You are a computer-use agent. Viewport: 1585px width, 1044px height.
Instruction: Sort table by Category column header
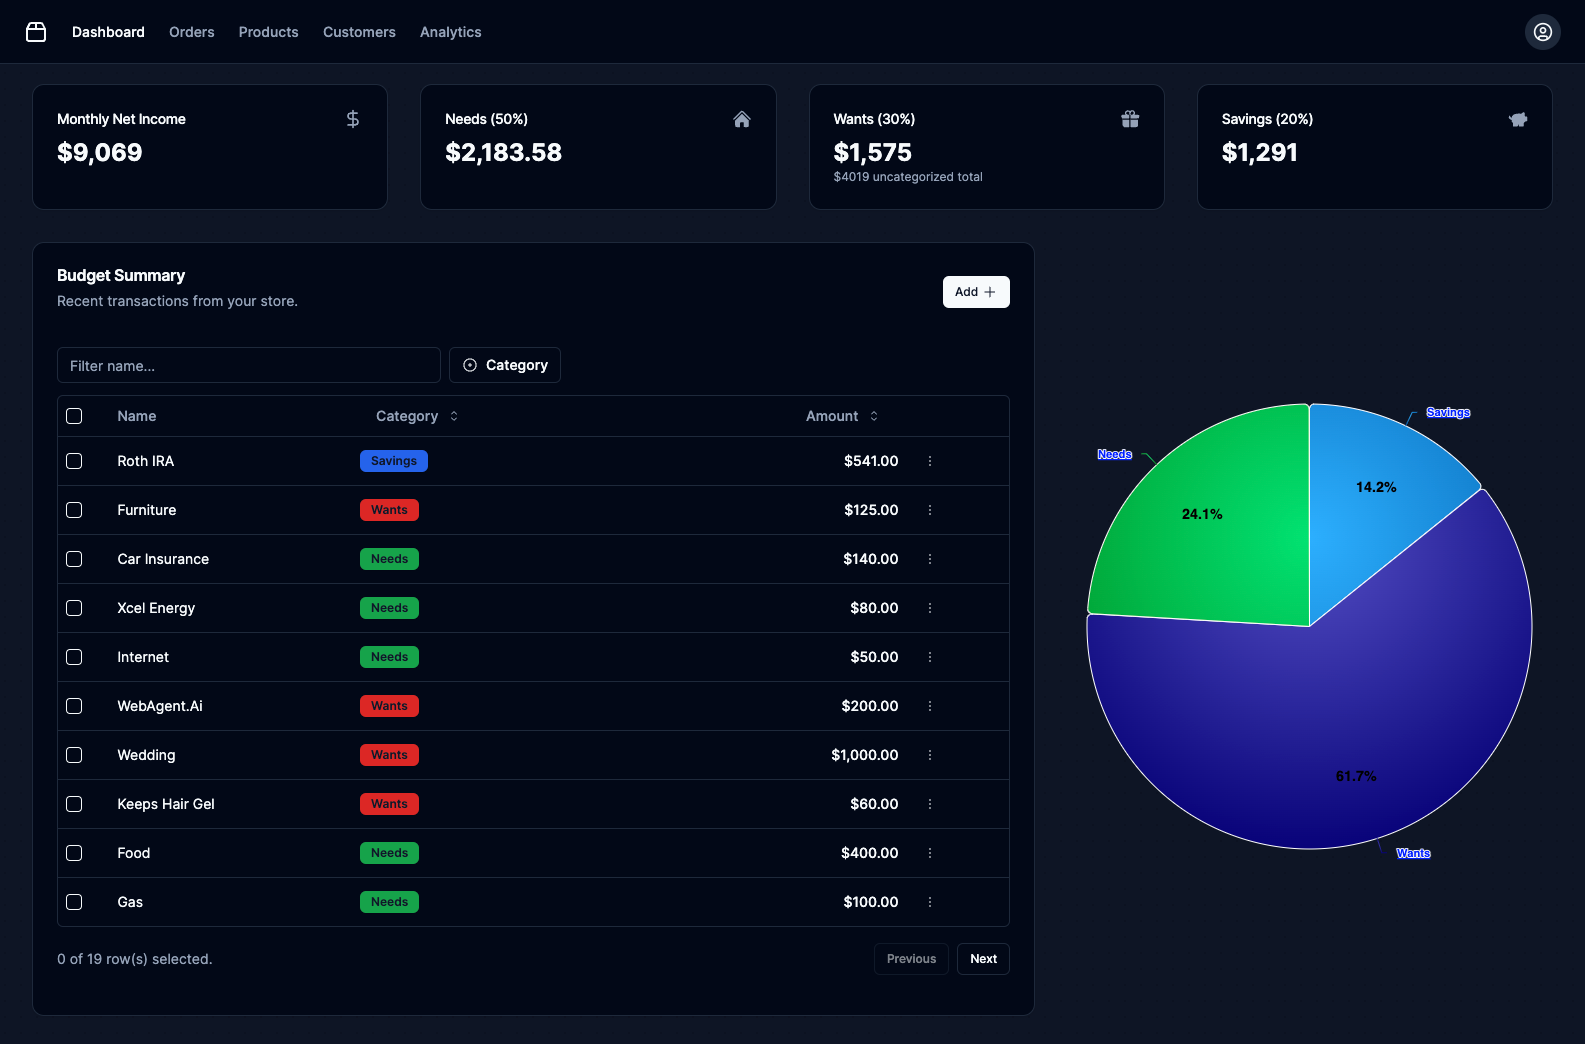(417, 416)
